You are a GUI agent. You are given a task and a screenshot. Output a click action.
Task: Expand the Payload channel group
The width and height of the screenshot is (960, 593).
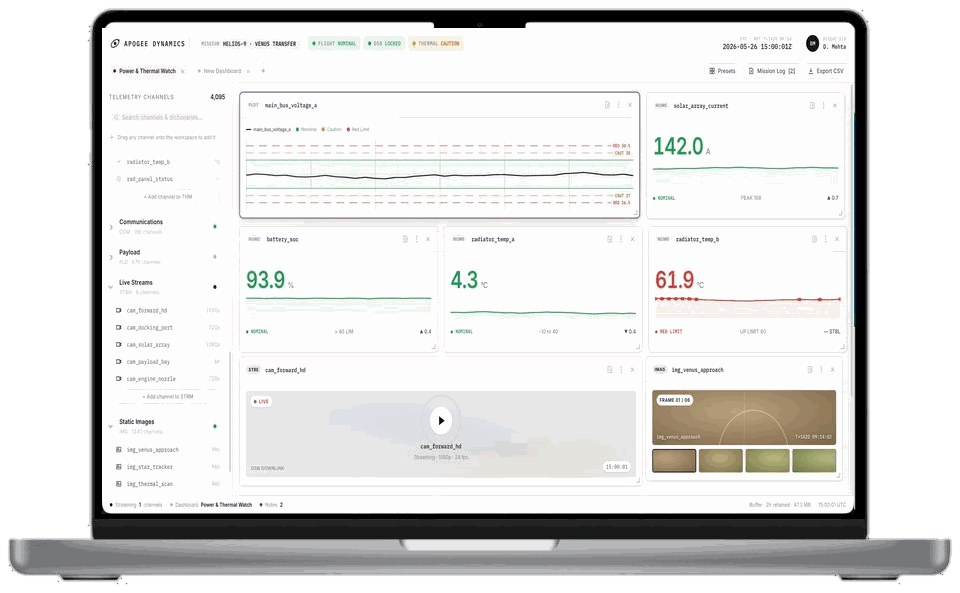[x=111, y=257]
